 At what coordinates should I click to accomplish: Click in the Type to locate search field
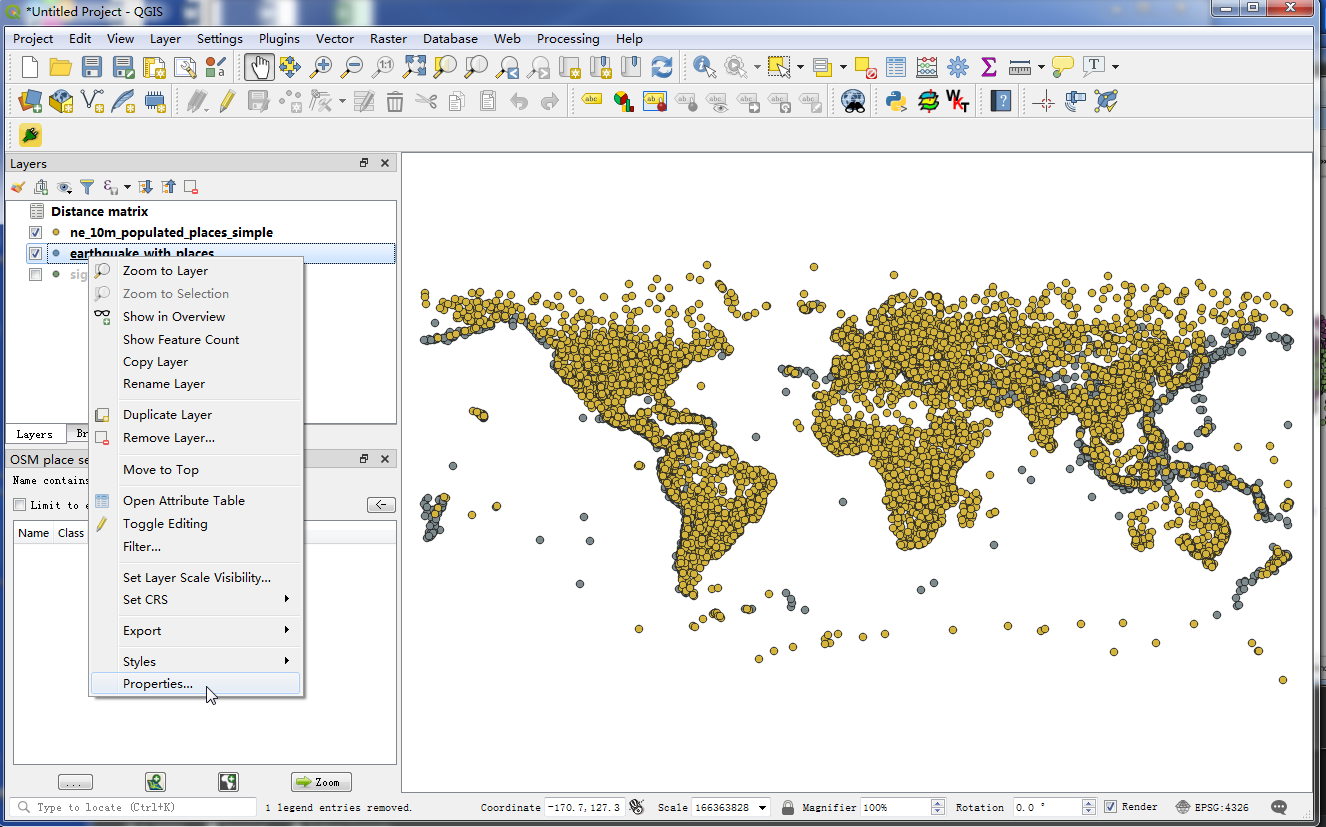135,807
